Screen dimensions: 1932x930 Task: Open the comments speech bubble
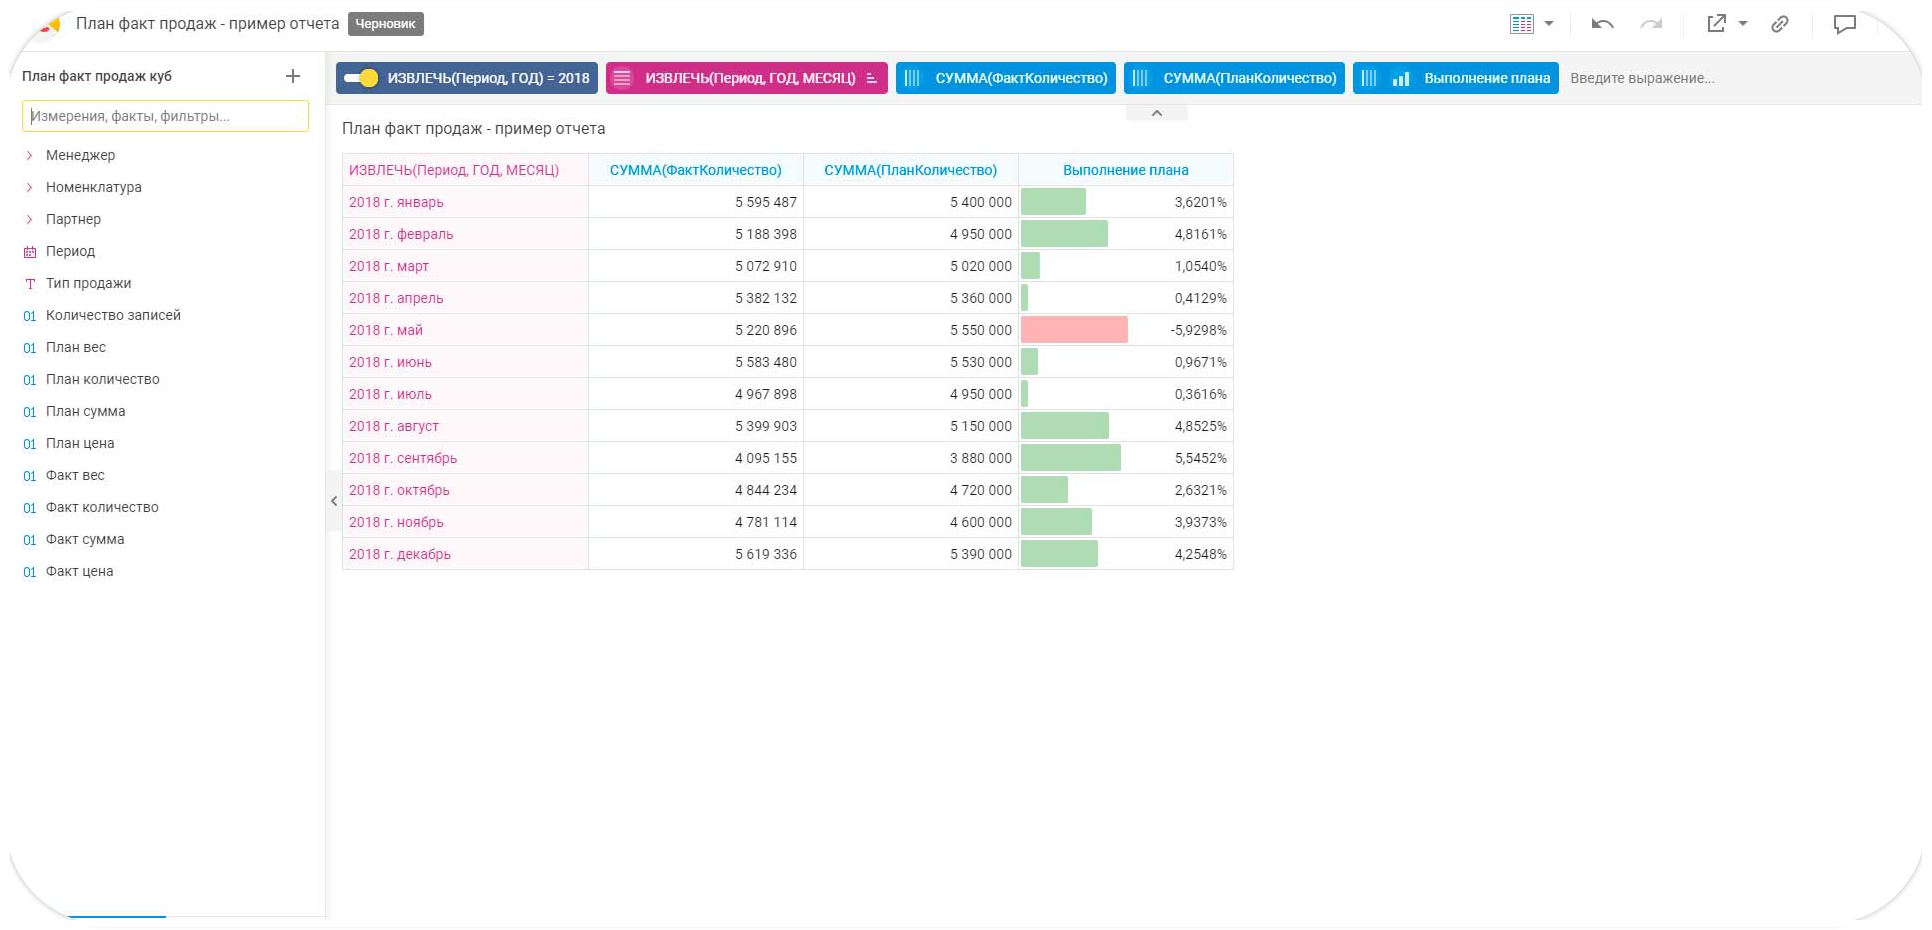pos(1844,24)
